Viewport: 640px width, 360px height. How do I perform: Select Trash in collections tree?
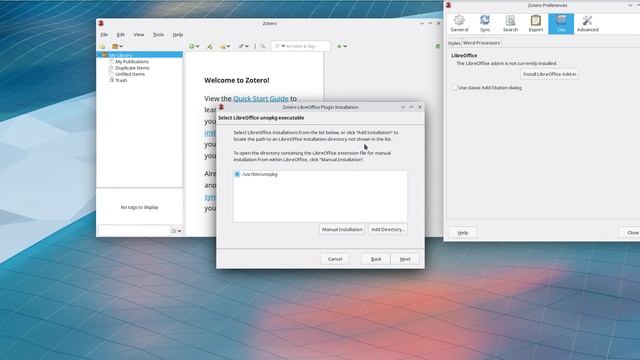click(121, 80)
